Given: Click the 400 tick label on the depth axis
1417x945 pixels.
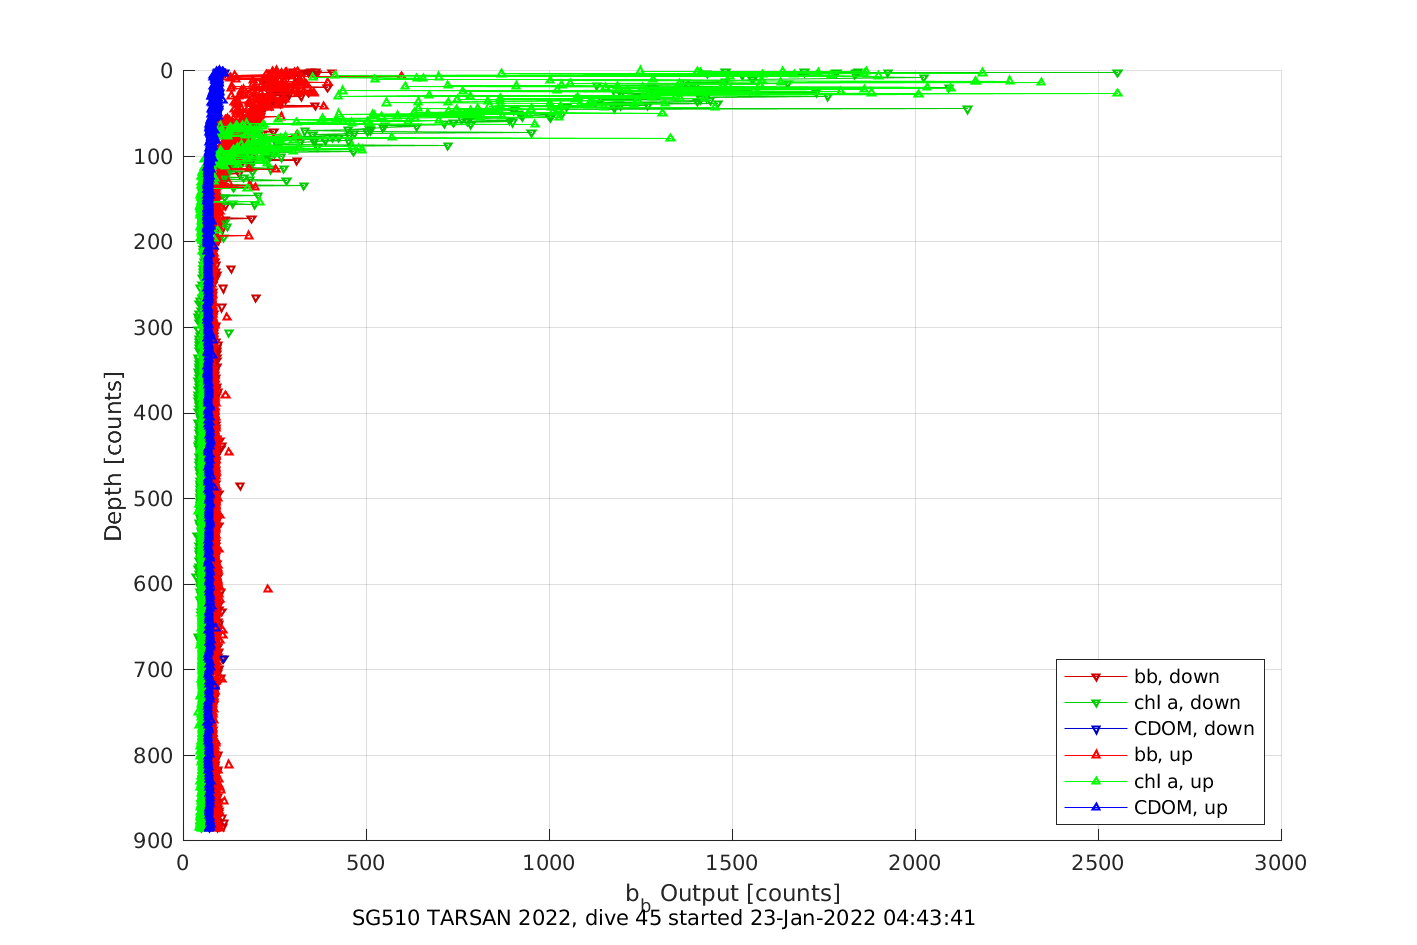Looking at the screenshot, I should click(153, 413).
